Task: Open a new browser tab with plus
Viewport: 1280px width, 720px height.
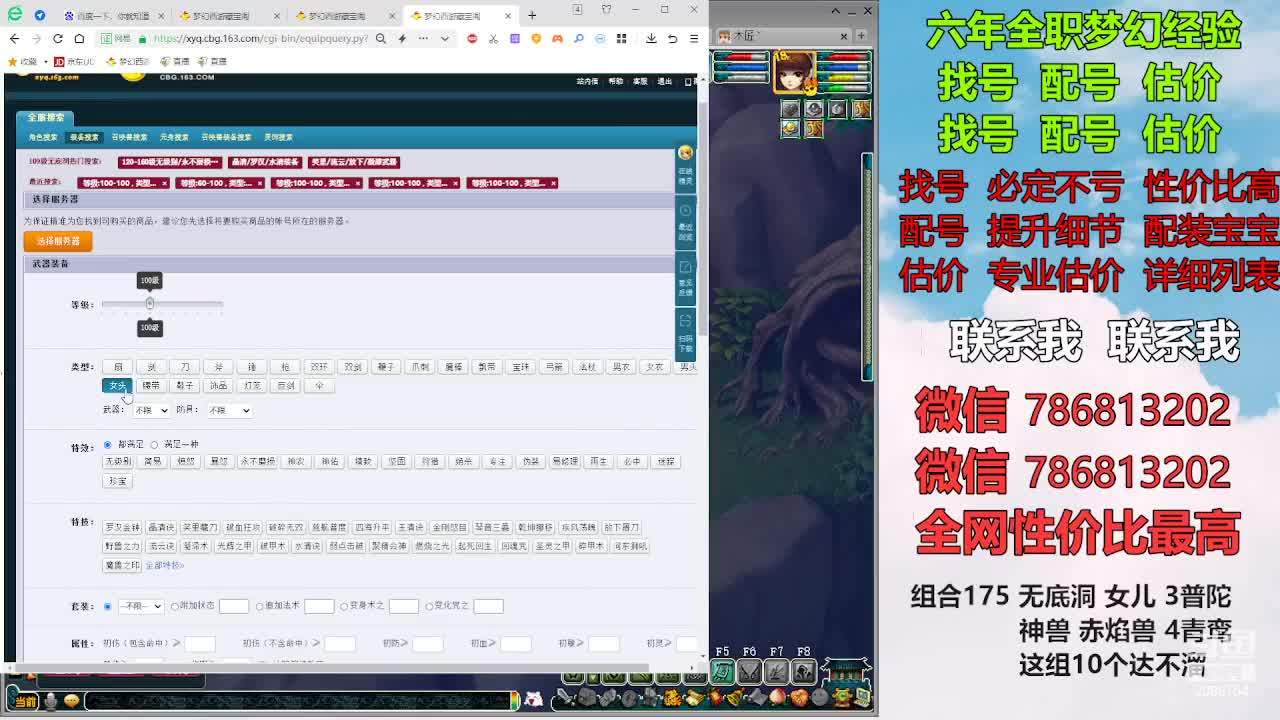Action: pyautogui.click(x=532, y=15)
